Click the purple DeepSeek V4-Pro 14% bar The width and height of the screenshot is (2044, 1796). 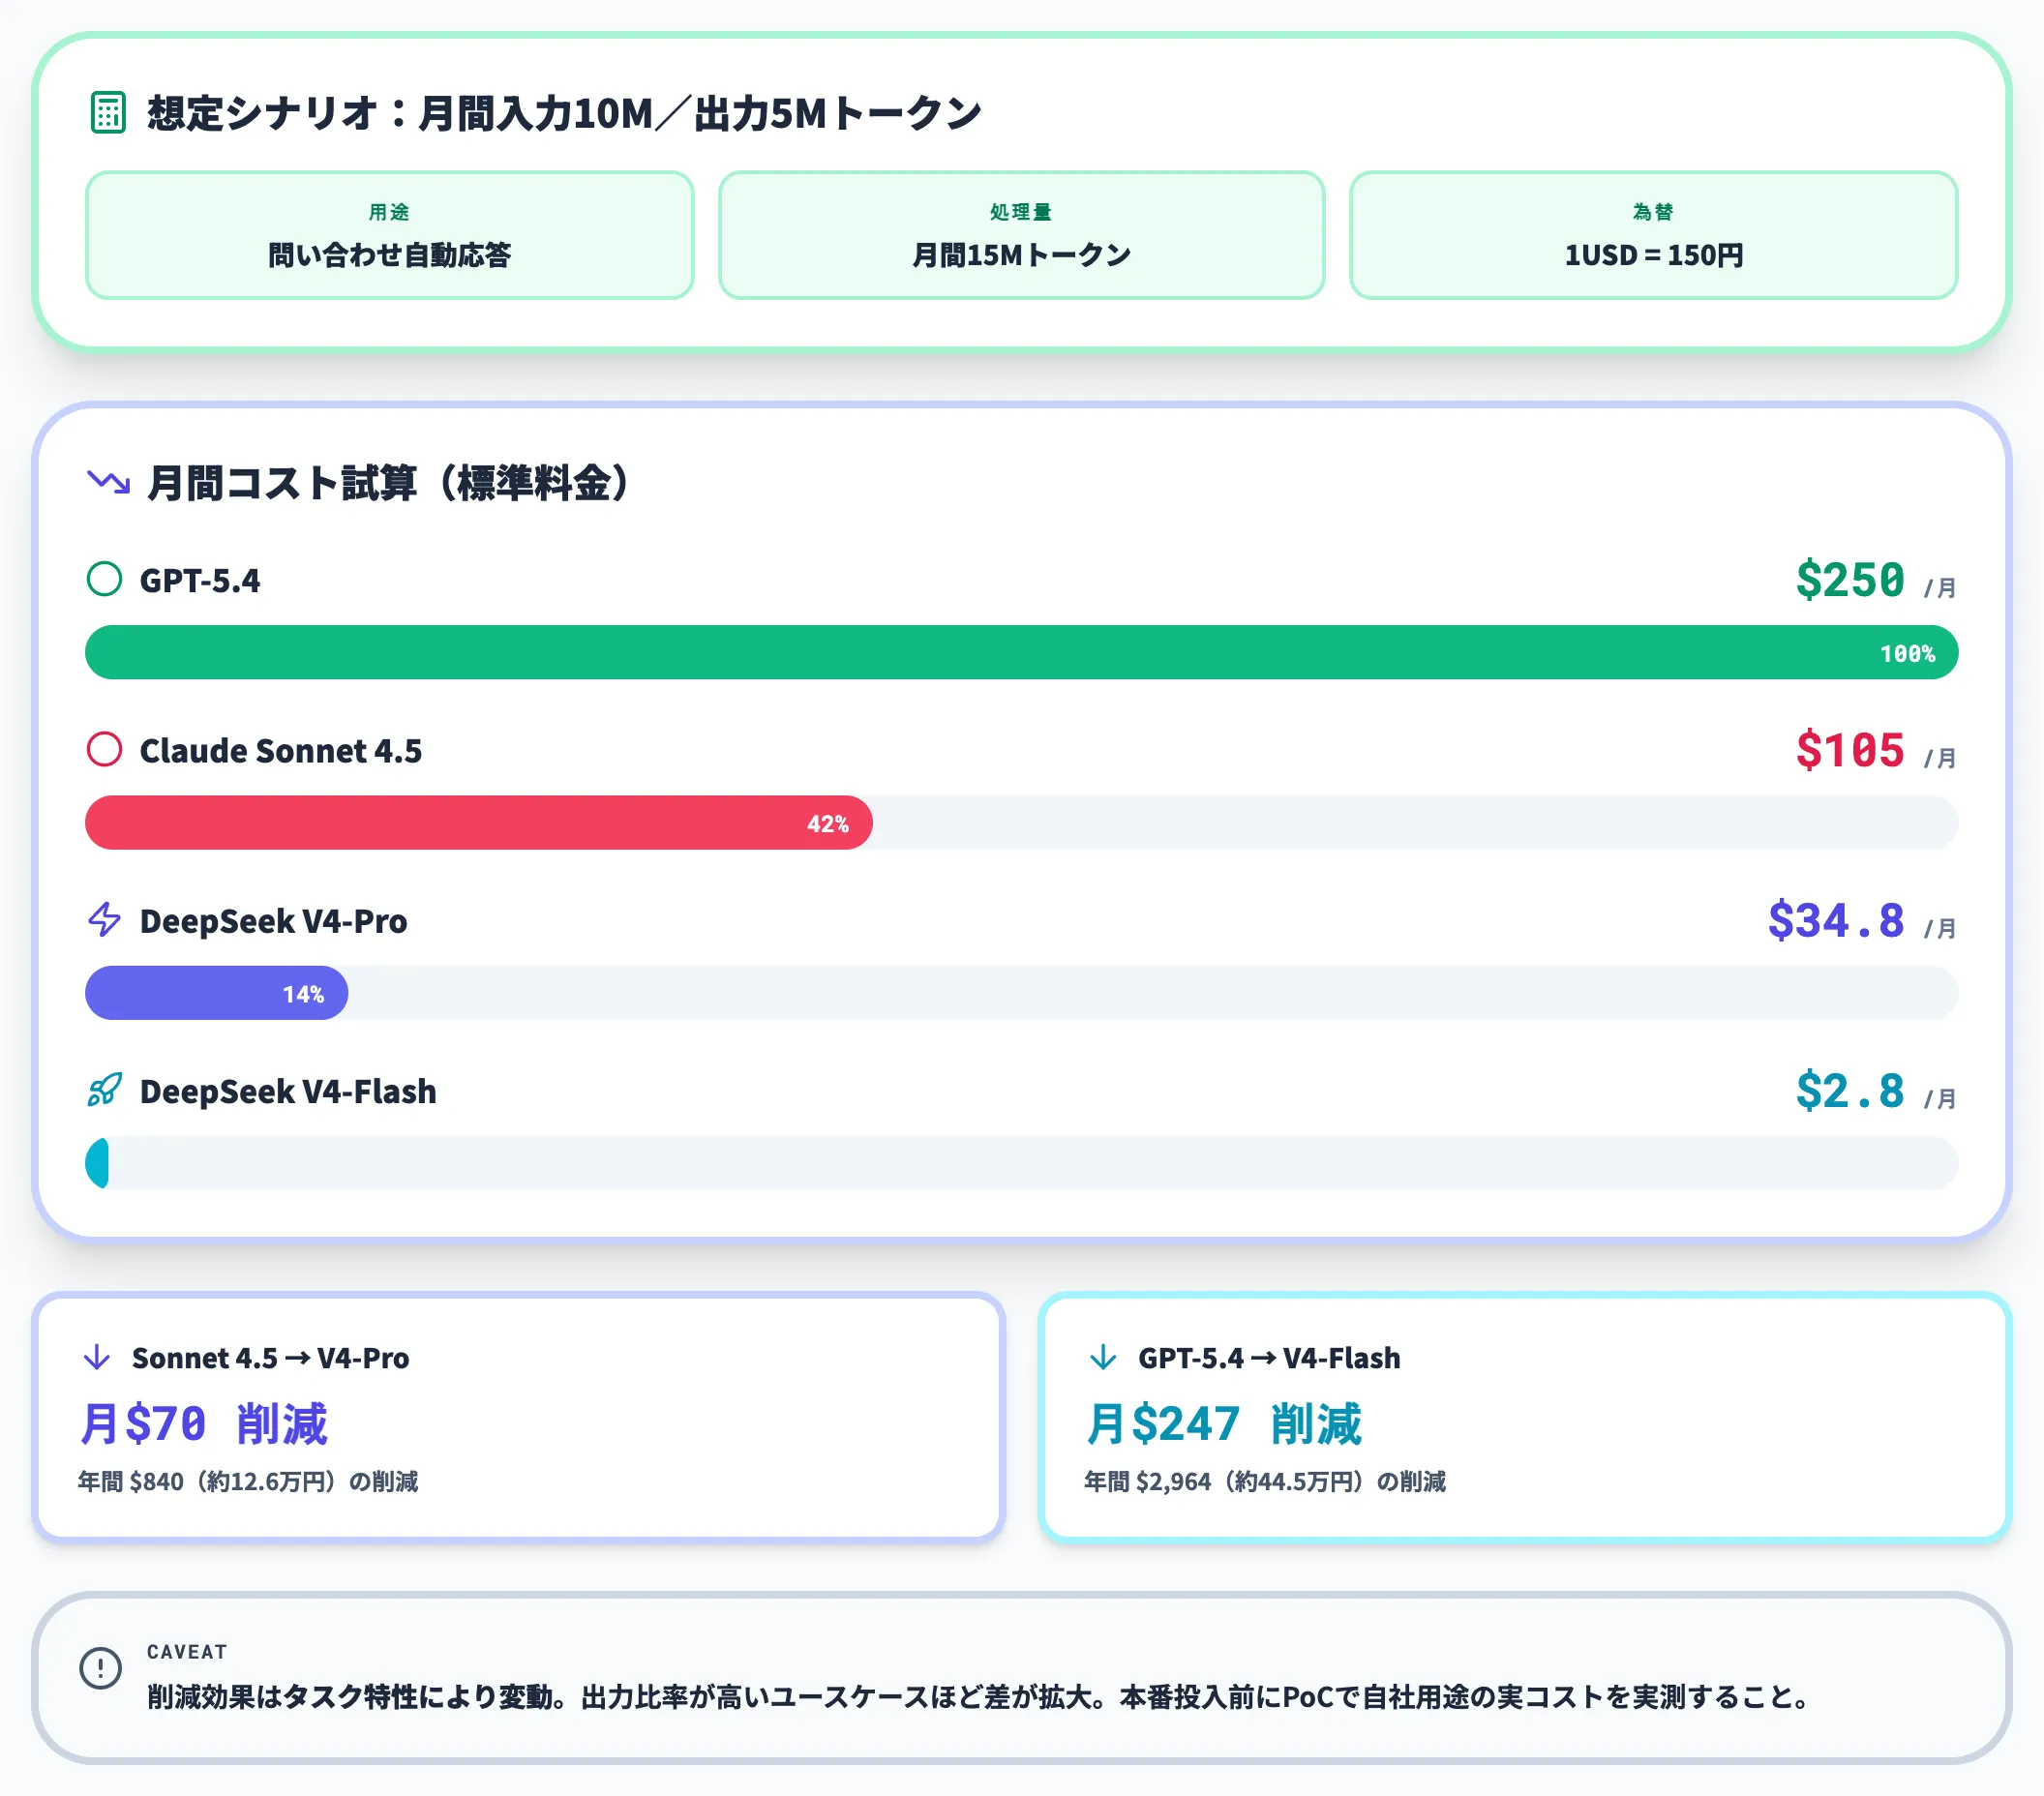216,993
